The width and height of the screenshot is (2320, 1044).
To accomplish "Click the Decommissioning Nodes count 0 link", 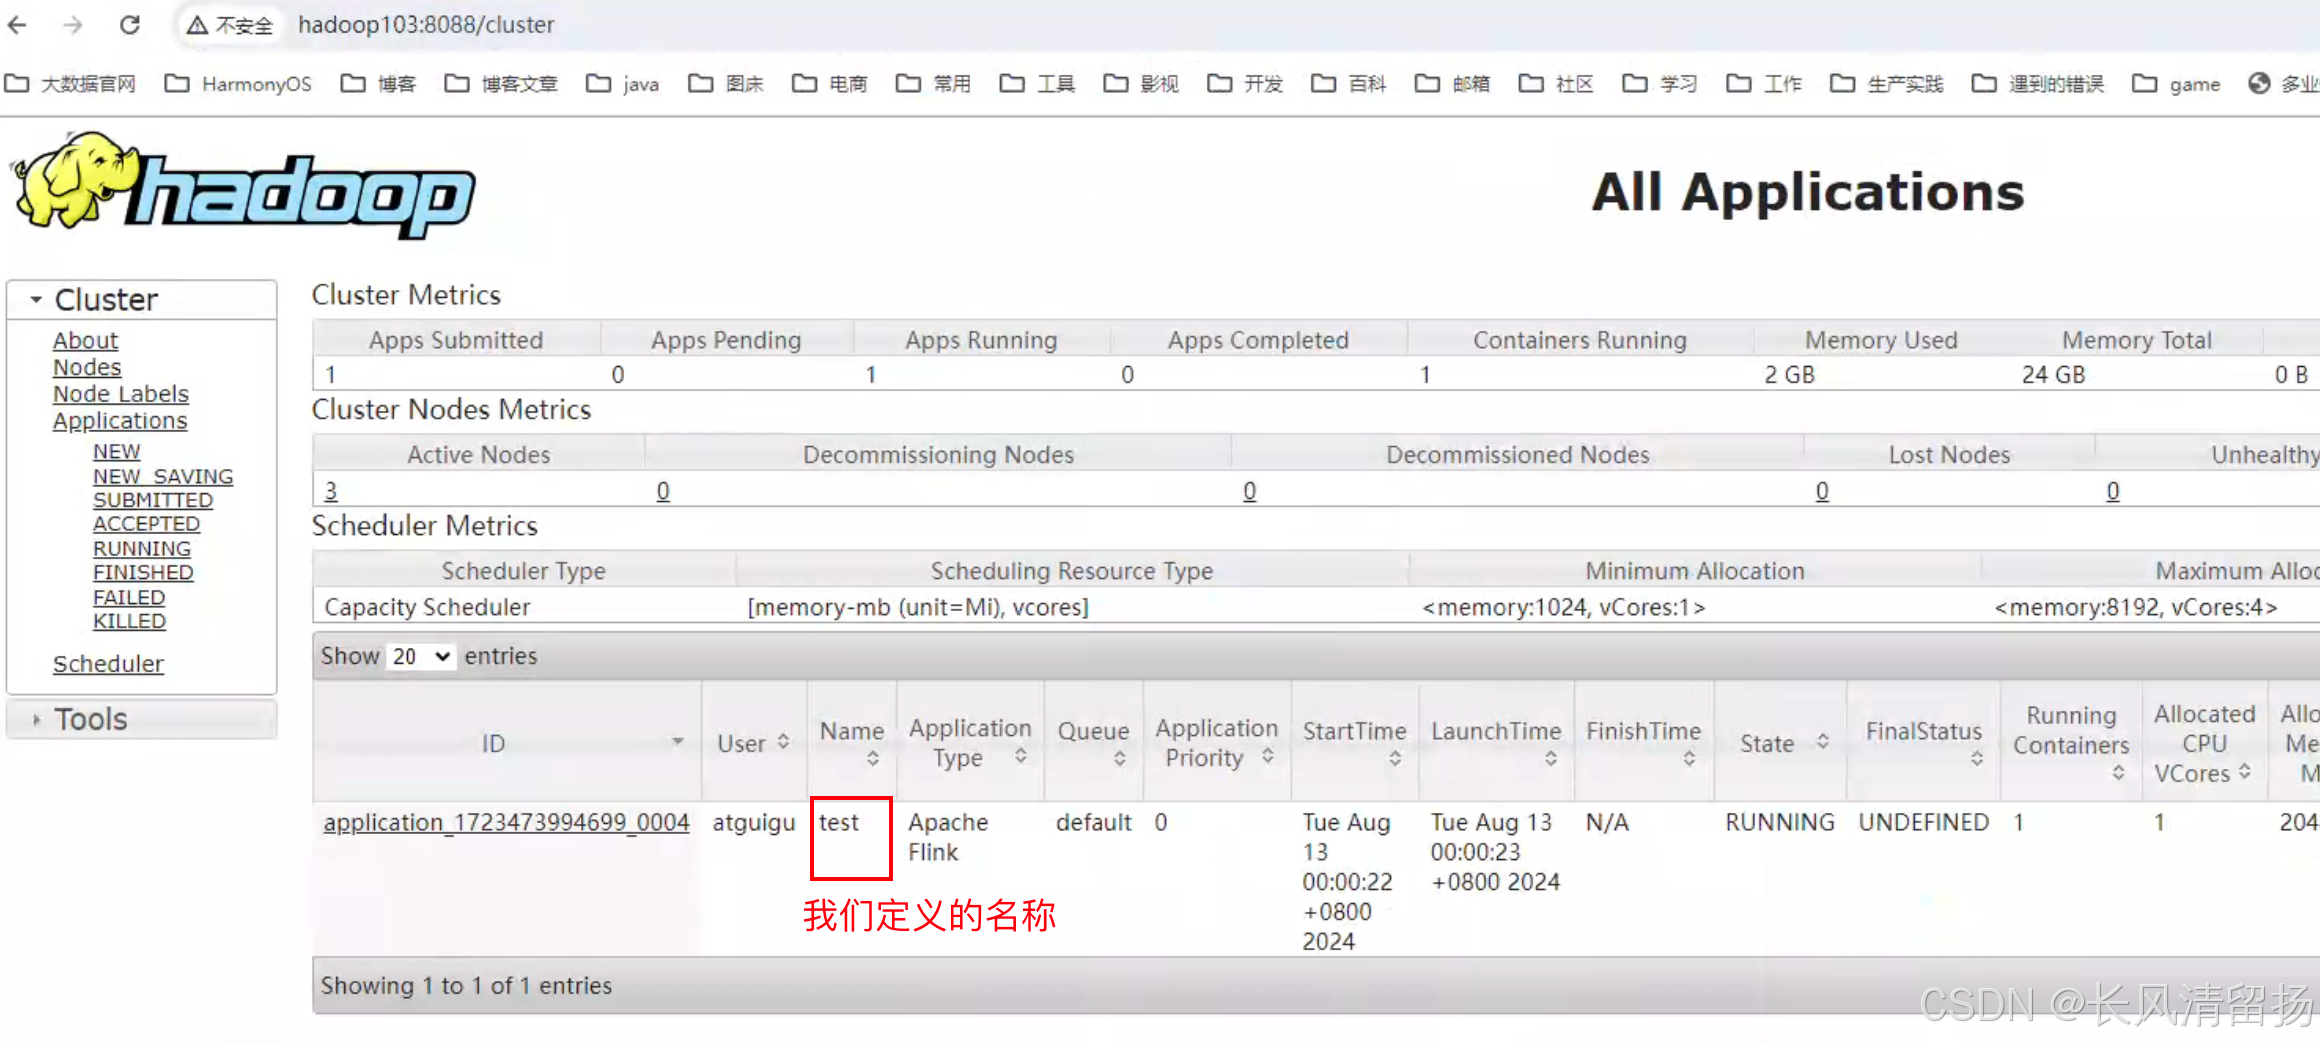I will pyautogui.click(x=663, y=491).
